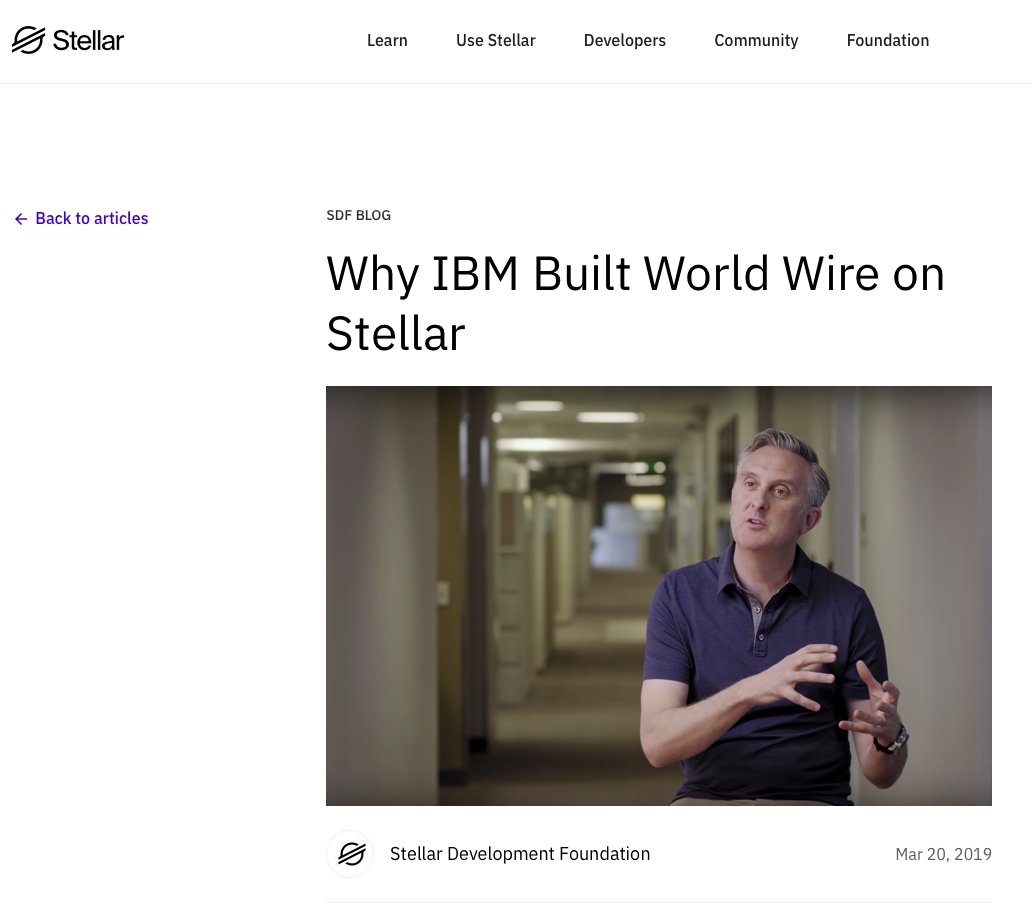Viewport: 1032px width, 911px height.
Task: Go back to articles link
Action: coord(81,219)
